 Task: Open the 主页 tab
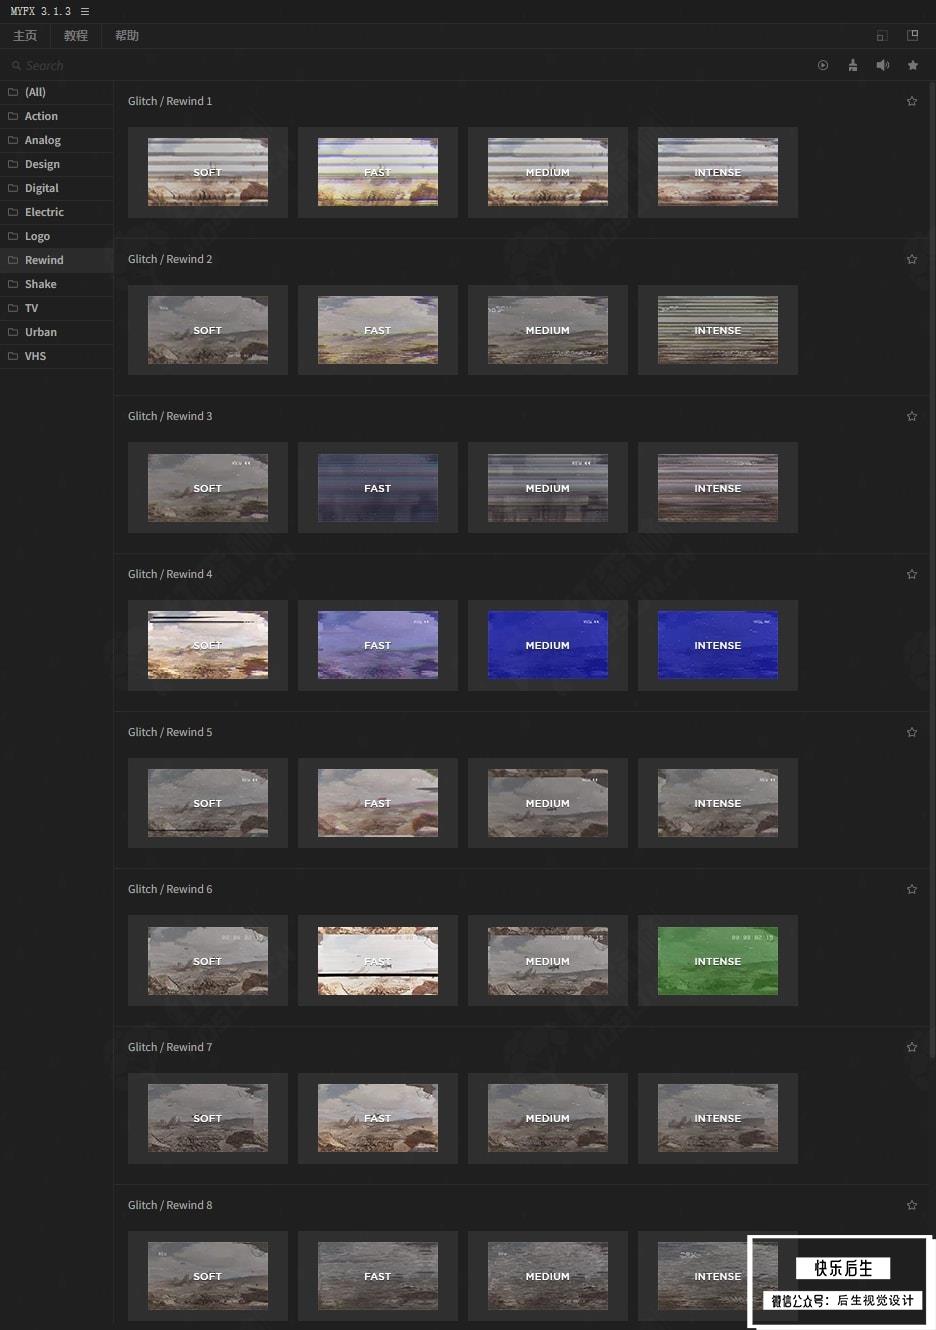click(25, 36)
